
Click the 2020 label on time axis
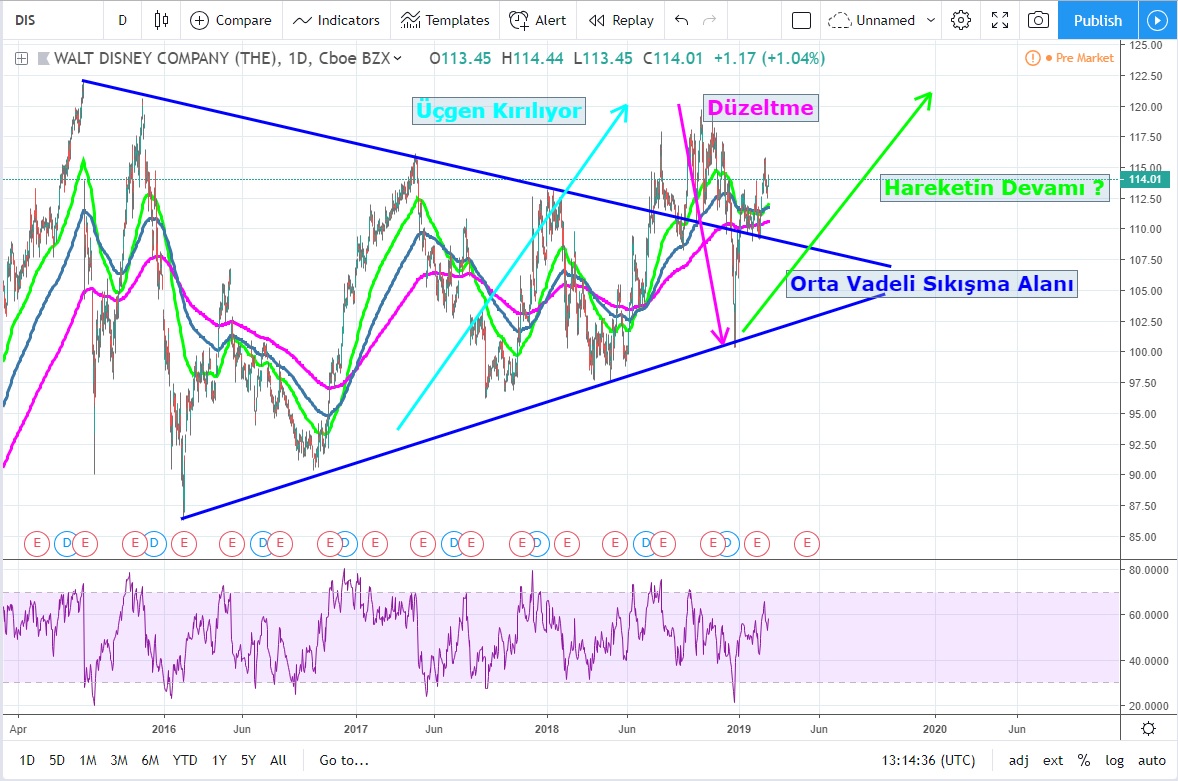click(x=935, y=728)
